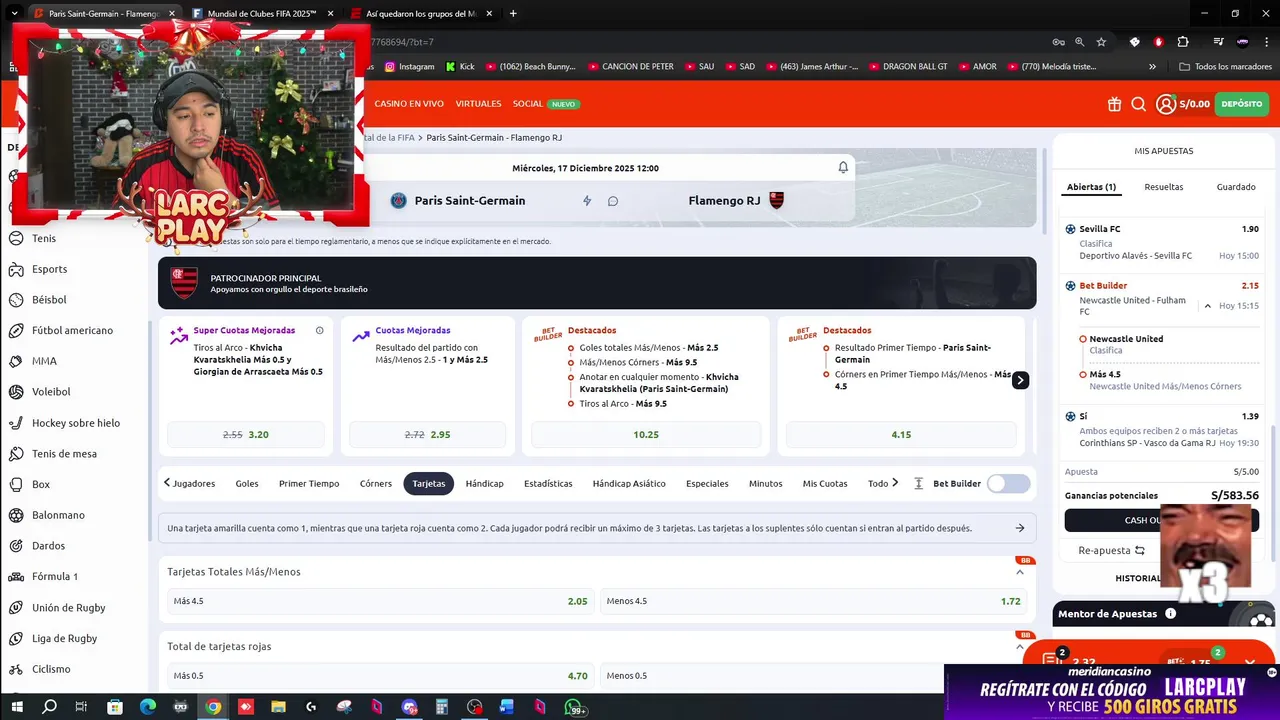Expand the card rules info arrow

coord(1020,528)
